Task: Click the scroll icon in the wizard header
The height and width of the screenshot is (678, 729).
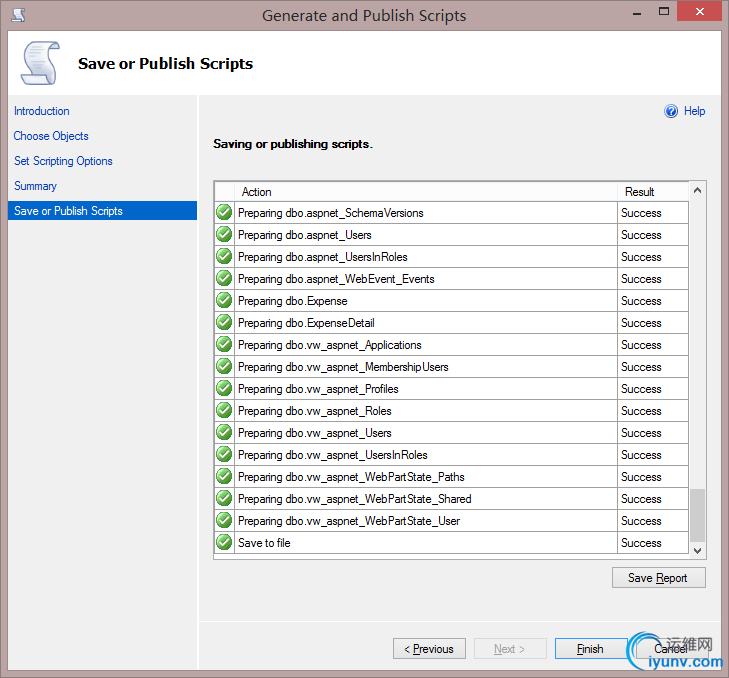Action: pos(40,64)
